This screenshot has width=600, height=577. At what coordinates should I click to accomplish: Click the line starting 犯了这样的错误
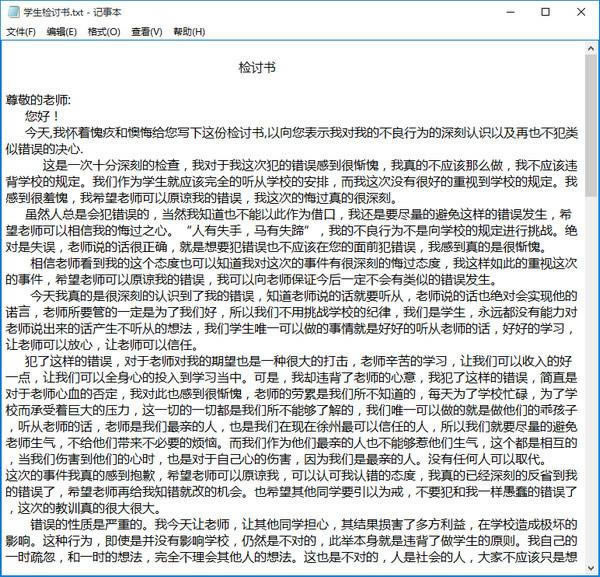298,361
